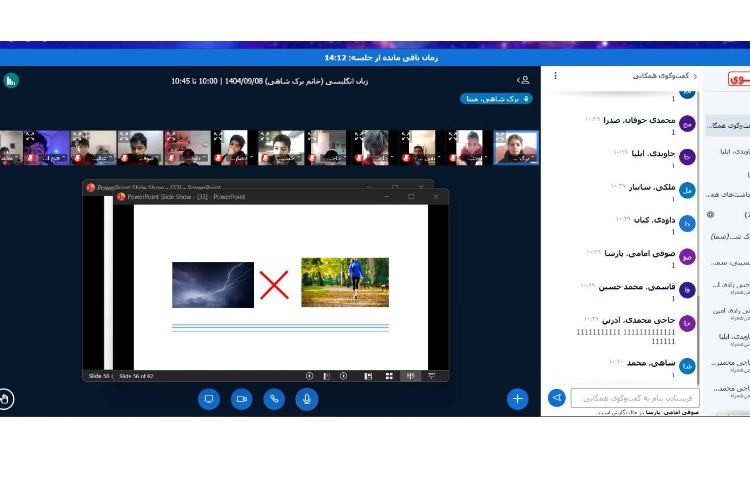Click the session title text in header
Image resolution: width=750 pixels, height=480 pixels.
(x=269, y=80)
